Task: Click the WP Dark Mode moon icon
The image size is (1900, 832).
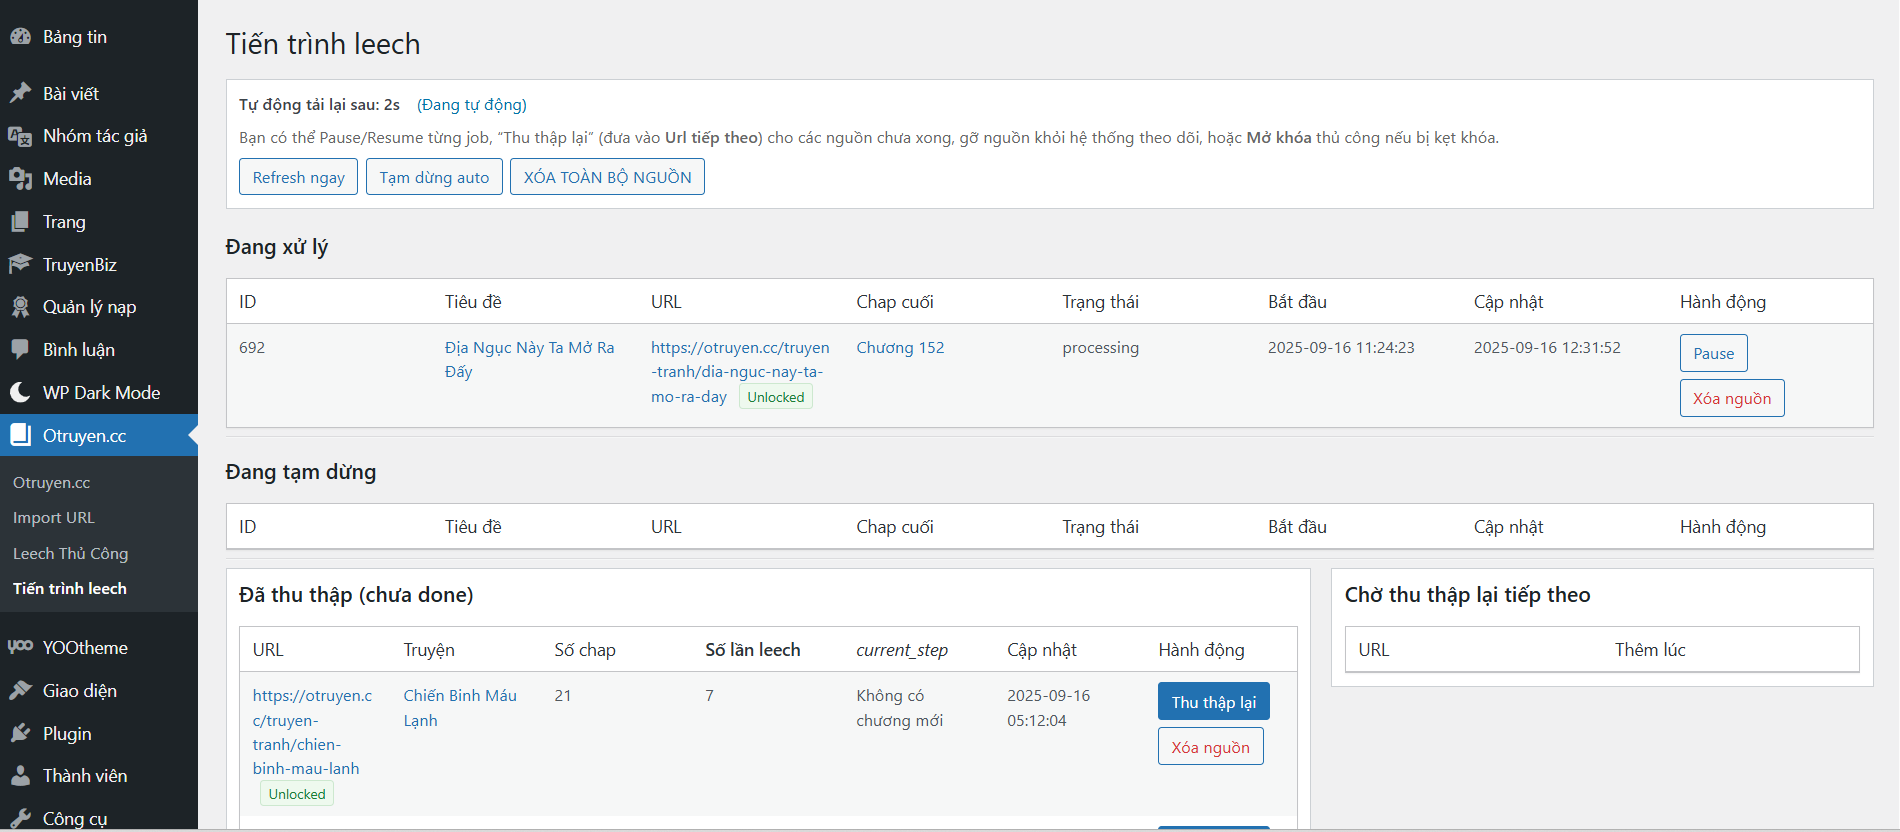Action: pyautogui.click(x=20, y=392)
